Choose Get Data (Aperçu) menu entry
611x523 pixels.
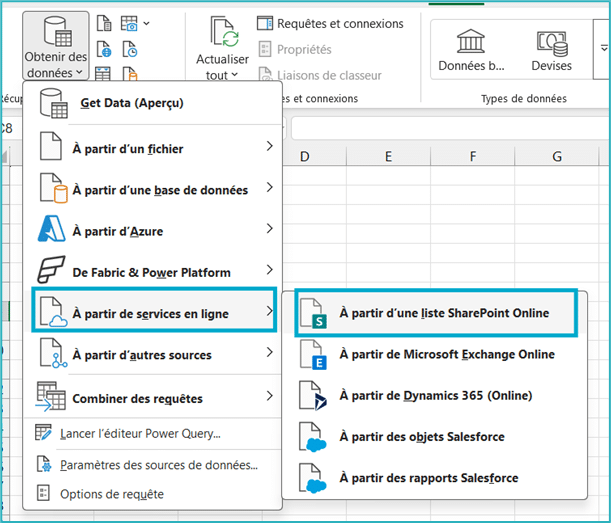point(152,103)
